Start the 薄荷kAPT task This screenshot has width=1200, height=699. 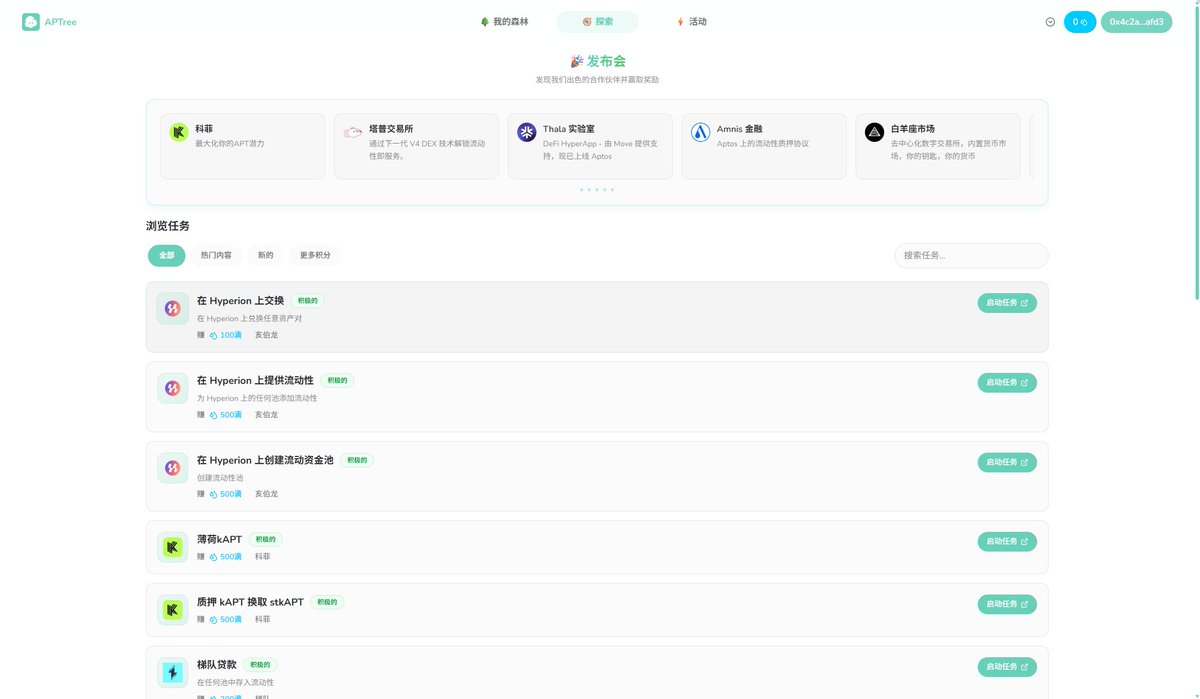click(x=1007, y=542)
